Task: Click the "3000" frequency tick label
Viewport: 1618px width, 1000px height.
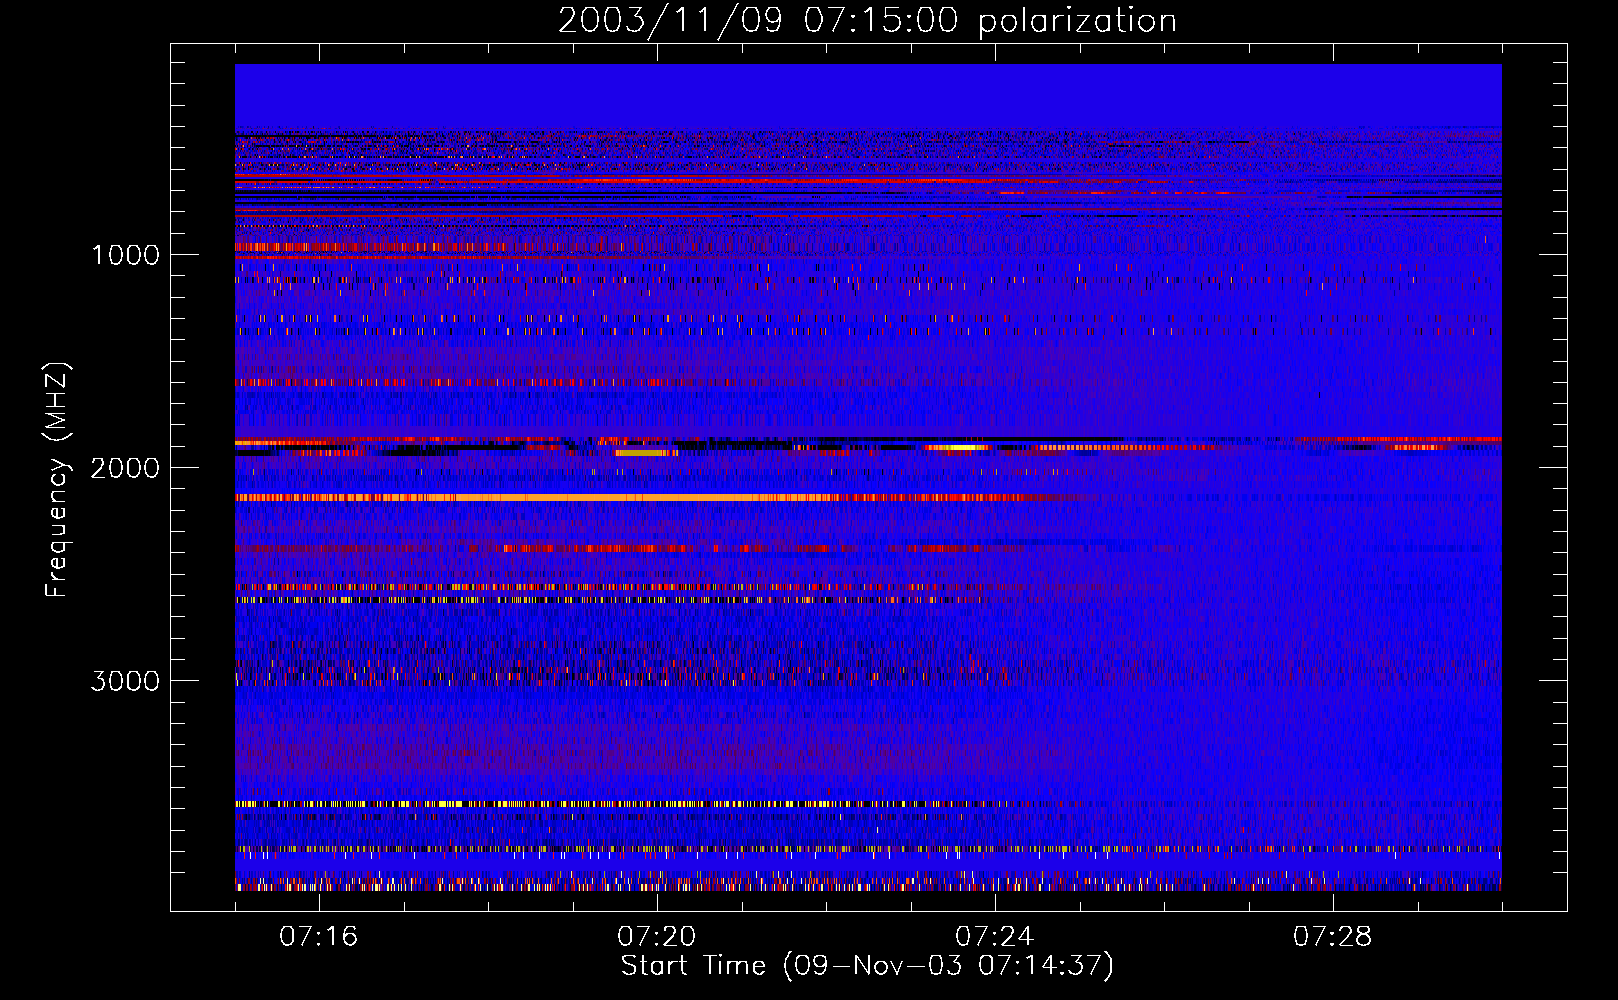Action: [125, 681]
